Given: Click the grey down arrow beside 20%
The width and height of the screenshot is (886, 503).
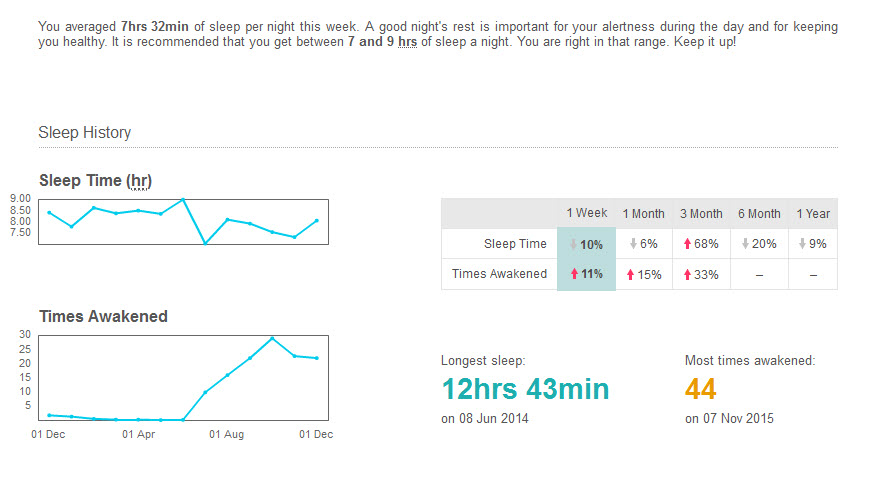Looking at the screenshot, I should 744,244.
